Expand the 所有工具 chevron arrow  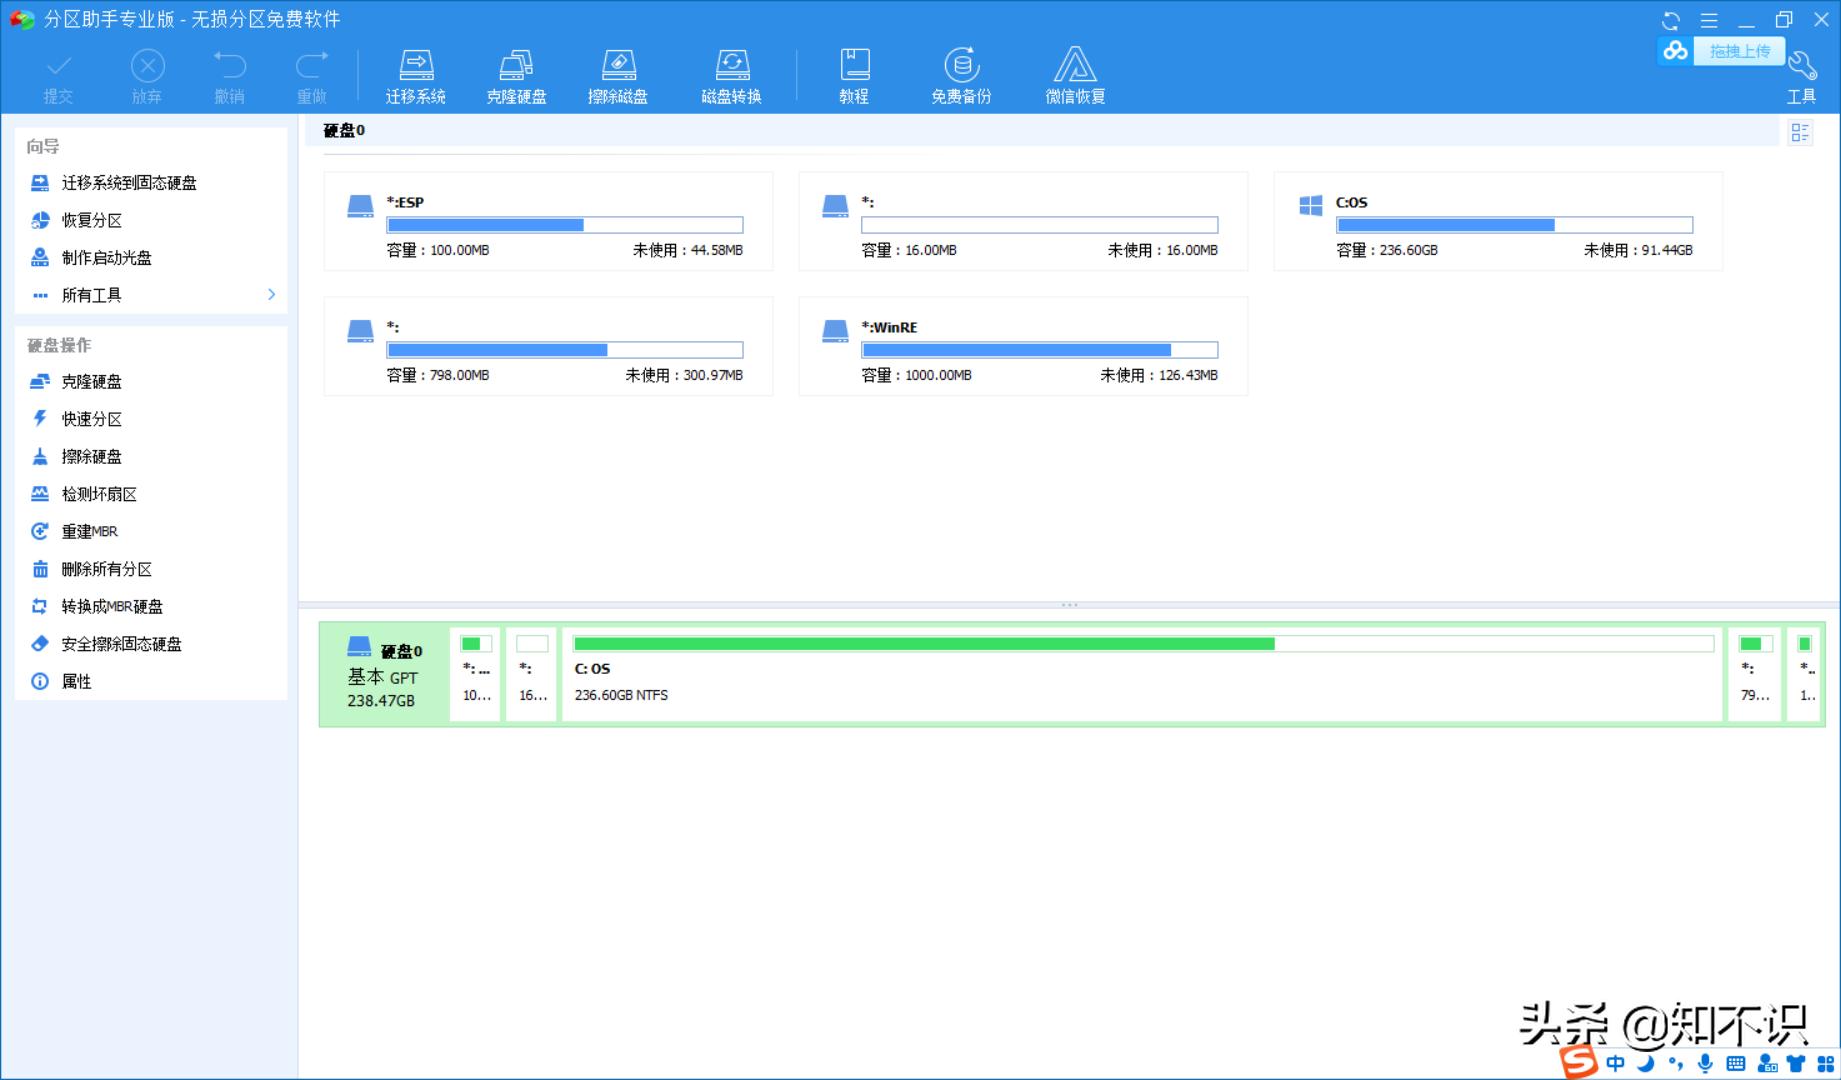pos(271,294)
